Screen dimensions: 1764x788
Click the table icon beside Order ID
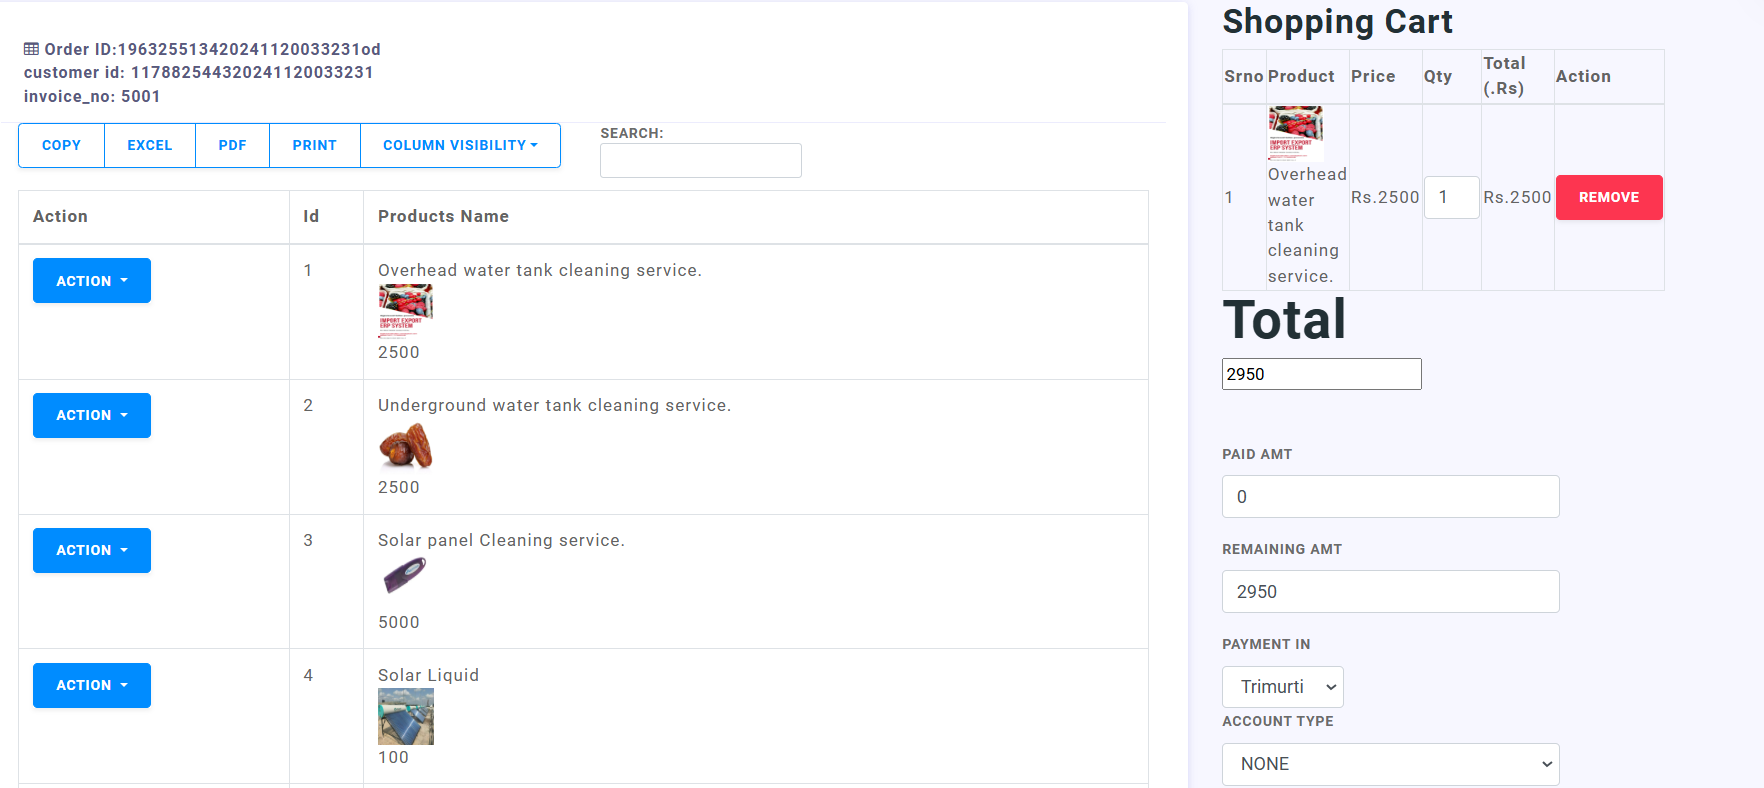pos(32,49)
